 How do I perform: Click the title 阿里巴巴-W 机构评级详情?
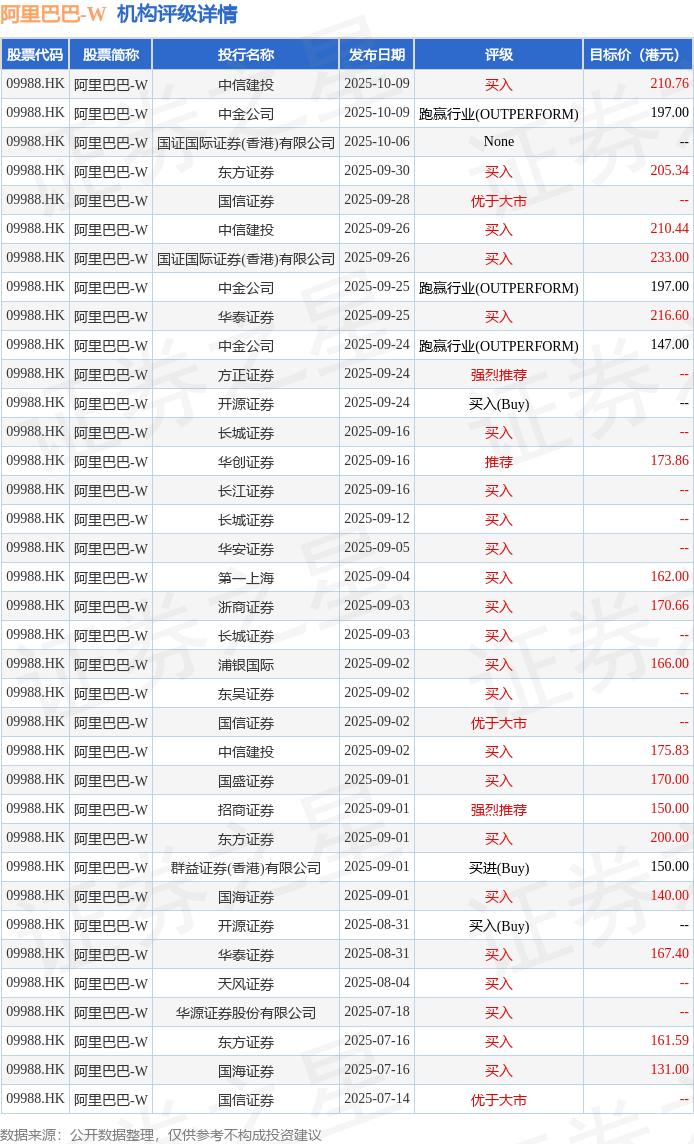click(x=119, y=14)
